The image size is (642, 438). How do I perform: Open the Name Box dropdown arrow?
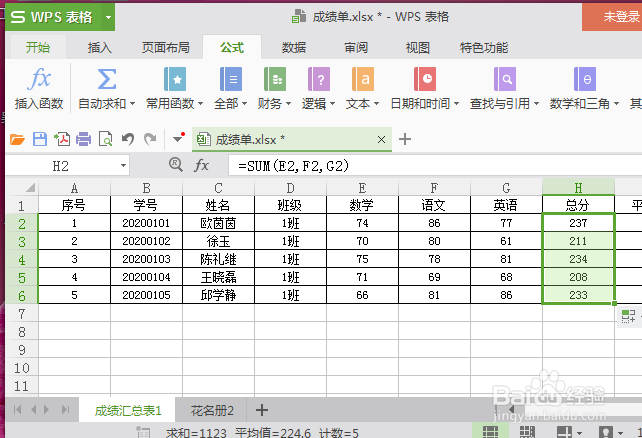point(123,166)
